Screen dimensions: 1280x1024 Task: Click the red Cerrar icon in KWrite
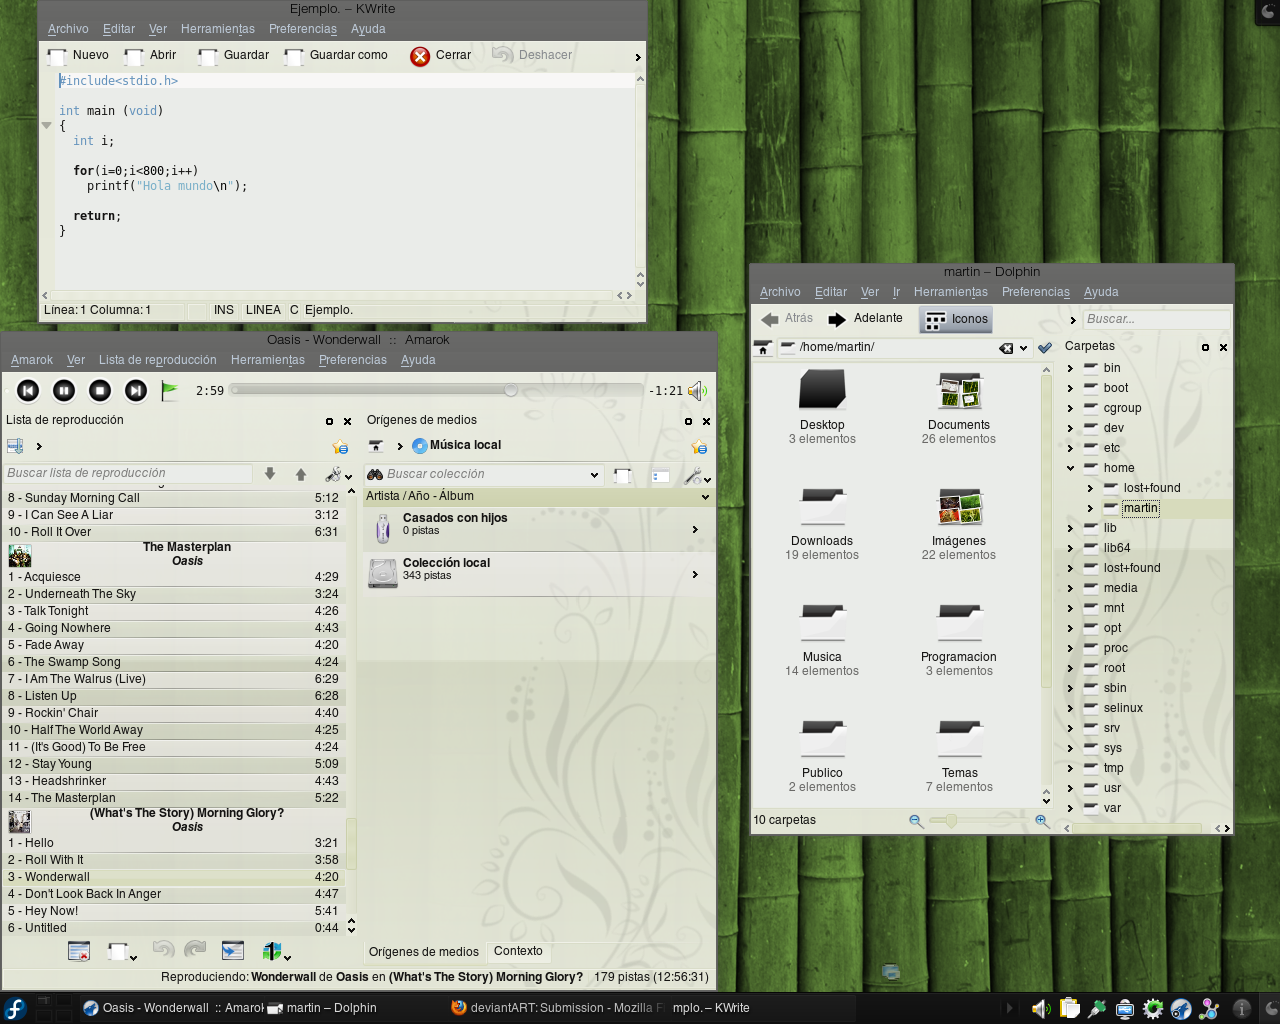420,56
